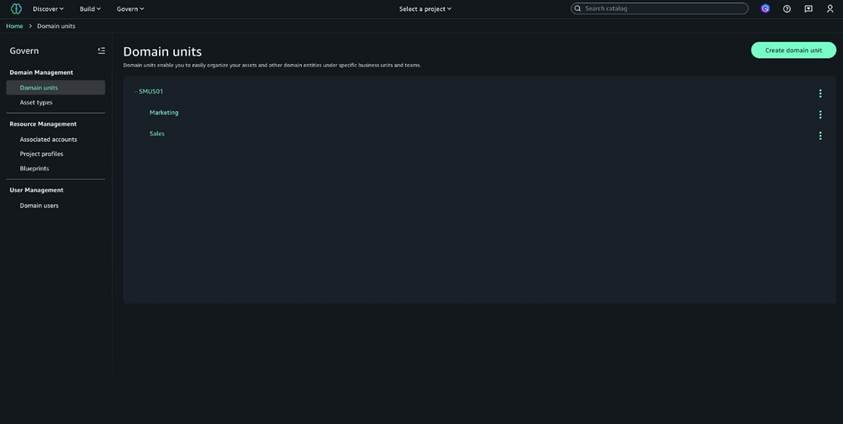This screenshot has width=843, height=424.
Task: Click the SageMaker Unified Studio logo icon
Action: tap(16, 9)
